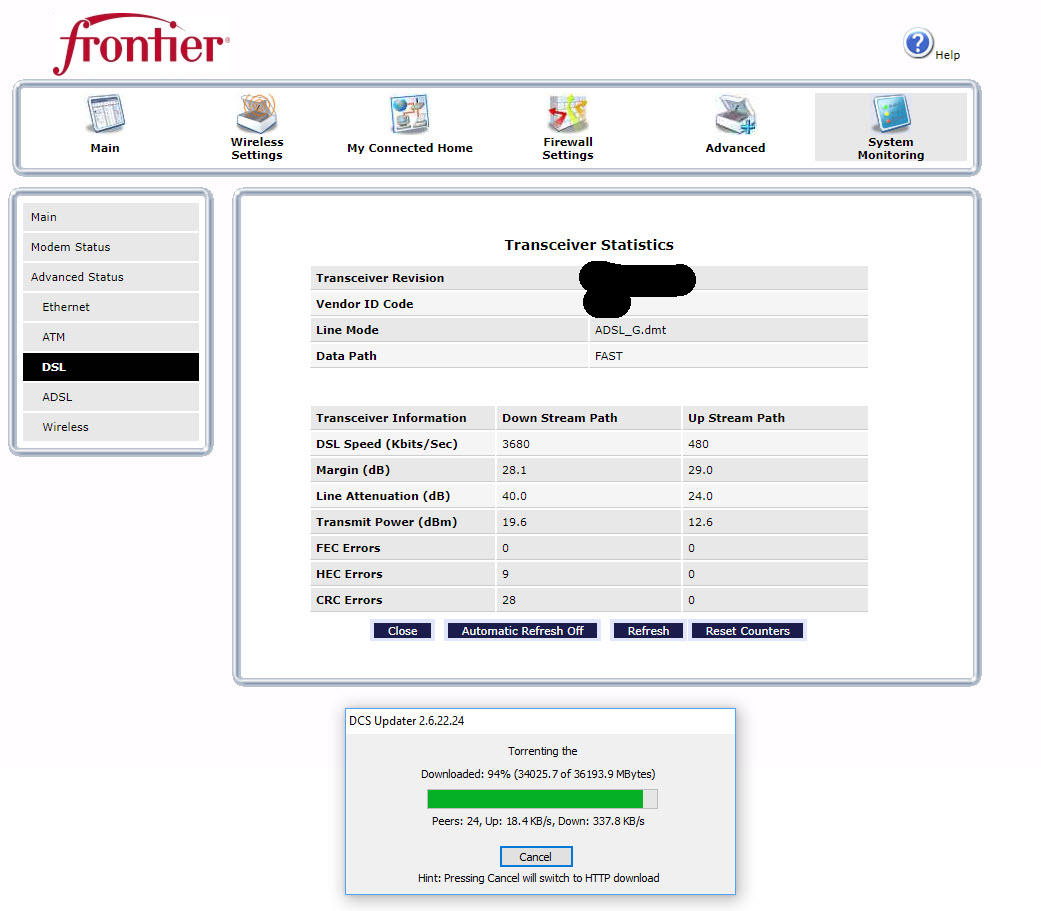Image resolution: width=1041 pixels, height=911 pixels.
Task: Click the Close button below statistics
Action: [x=402, y=631]
